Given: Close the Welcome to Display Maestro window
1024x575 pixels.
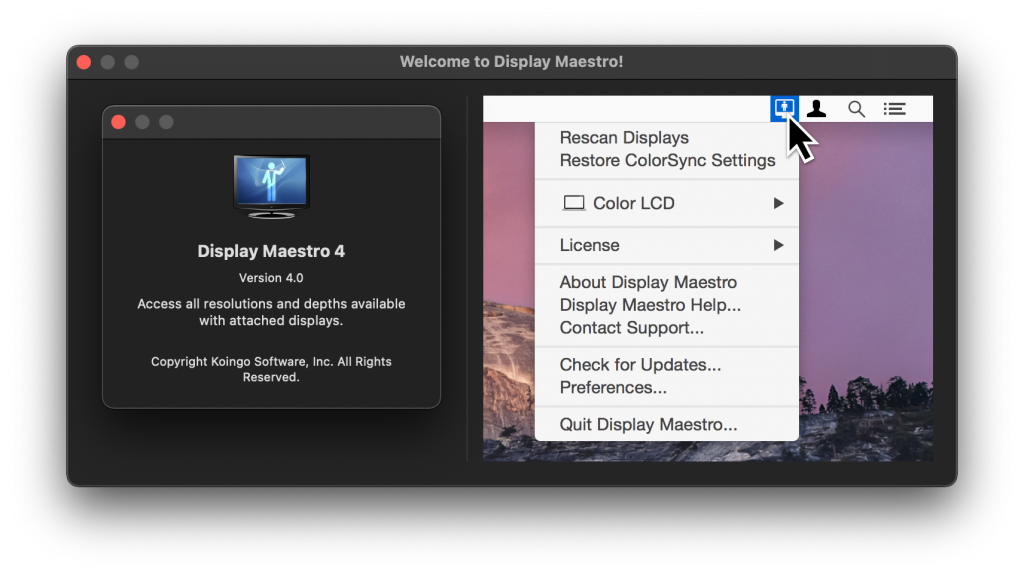Looking at the screenshot, I should click(84, 62).
